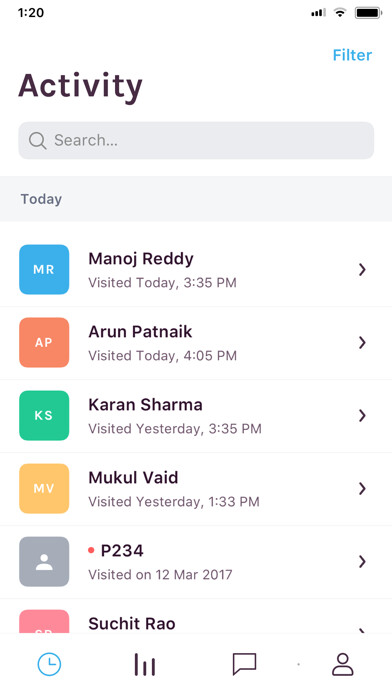Image resolution: width=392 pixels, height=696 pixels.
Task: Open the Filter options
Action: click(x=352, y=55)
